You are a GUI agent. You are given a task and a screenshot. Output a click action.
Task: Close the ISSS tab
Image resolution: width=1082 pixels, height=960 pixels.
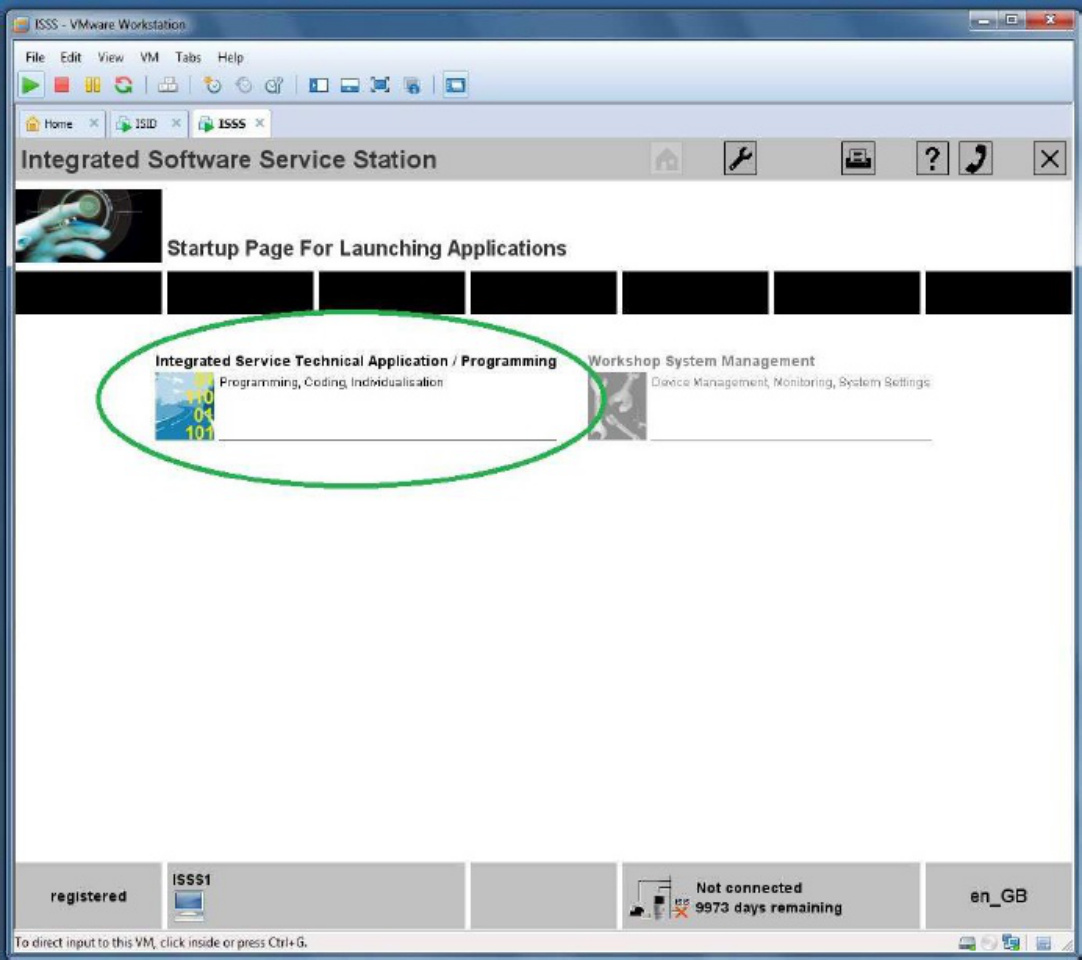[x=259, y=123]
